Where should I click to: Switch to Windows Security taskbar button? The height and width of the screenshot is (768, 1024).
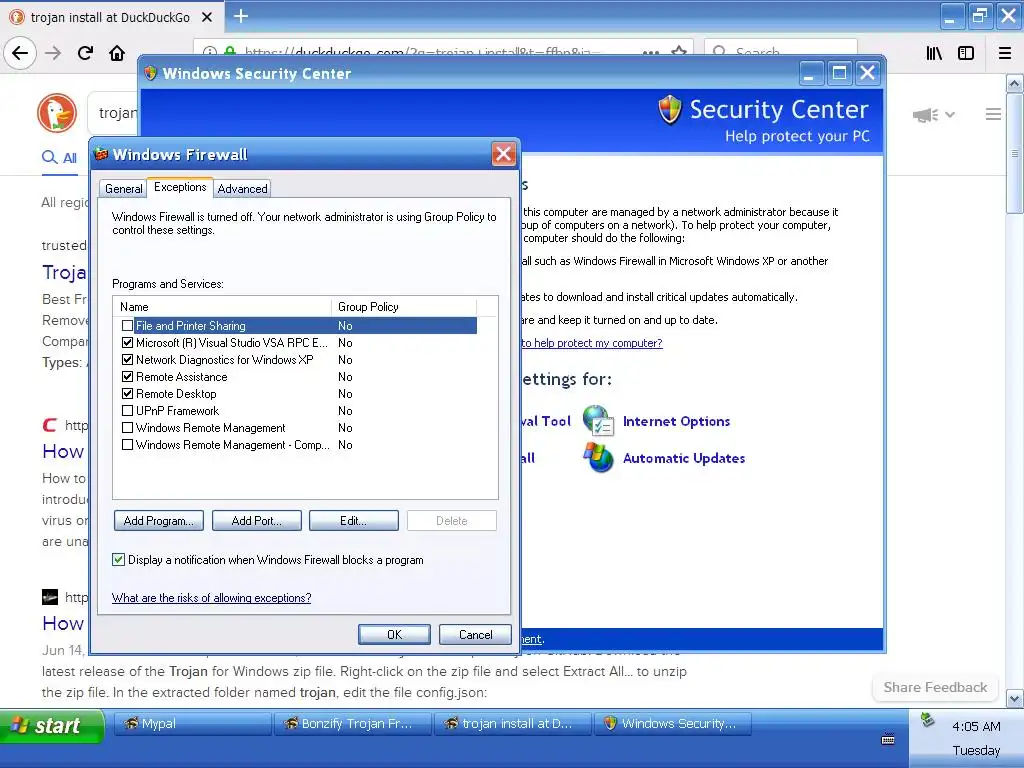[673, 724]
